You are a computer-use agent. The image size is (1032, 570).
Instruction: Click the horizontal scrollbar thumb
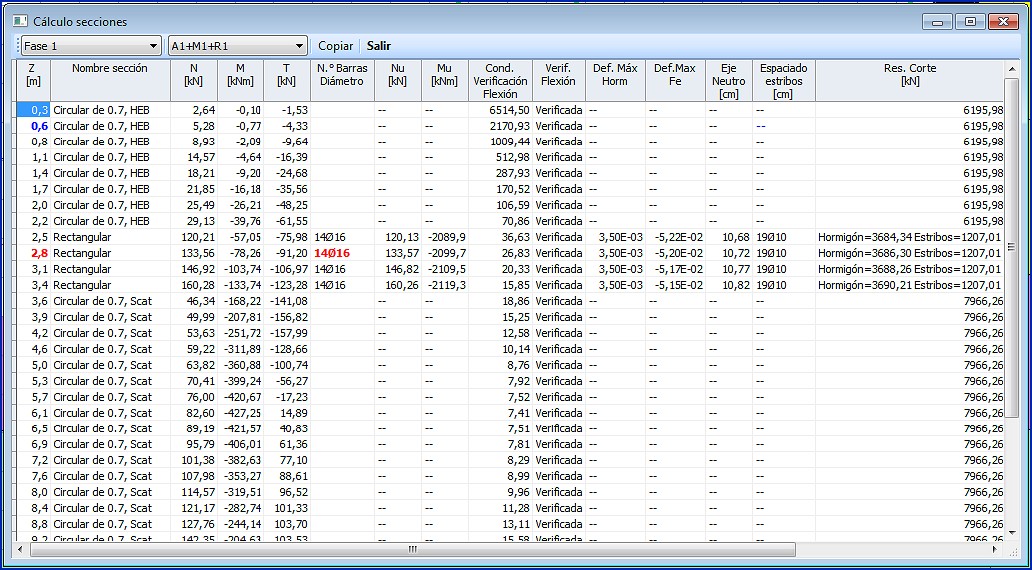coord(410,550)
